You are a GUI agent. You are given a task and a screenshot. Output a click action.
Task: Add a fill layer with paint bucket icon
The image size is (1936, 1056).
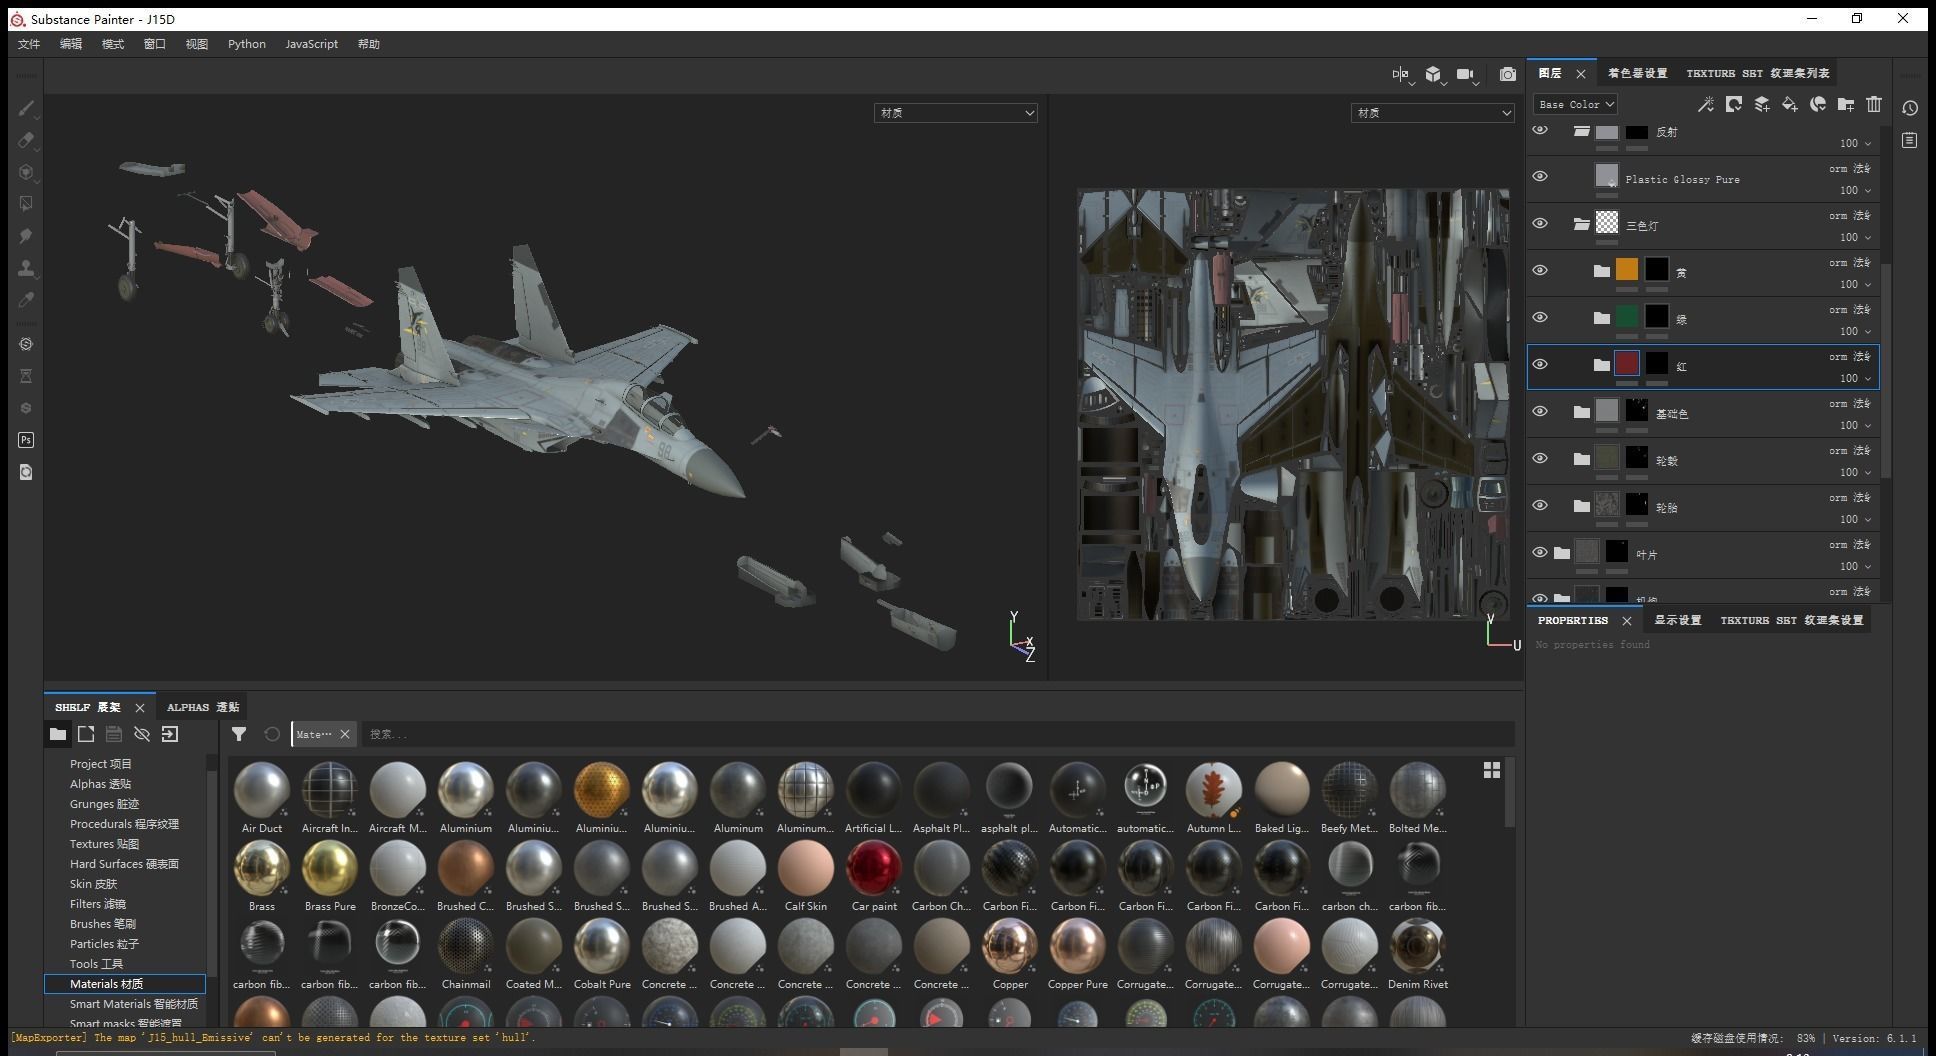pyautogui.click(x=1790, y=104)
